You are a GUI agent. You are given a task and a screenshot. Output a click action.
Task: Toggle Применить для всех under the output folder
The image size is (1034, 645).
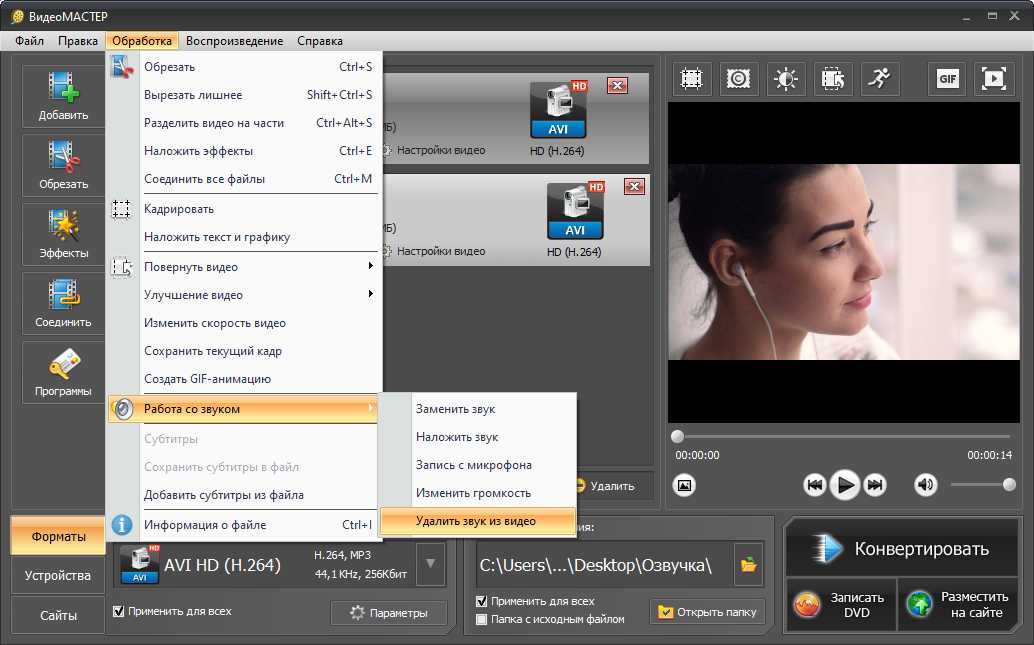[481, 601]
